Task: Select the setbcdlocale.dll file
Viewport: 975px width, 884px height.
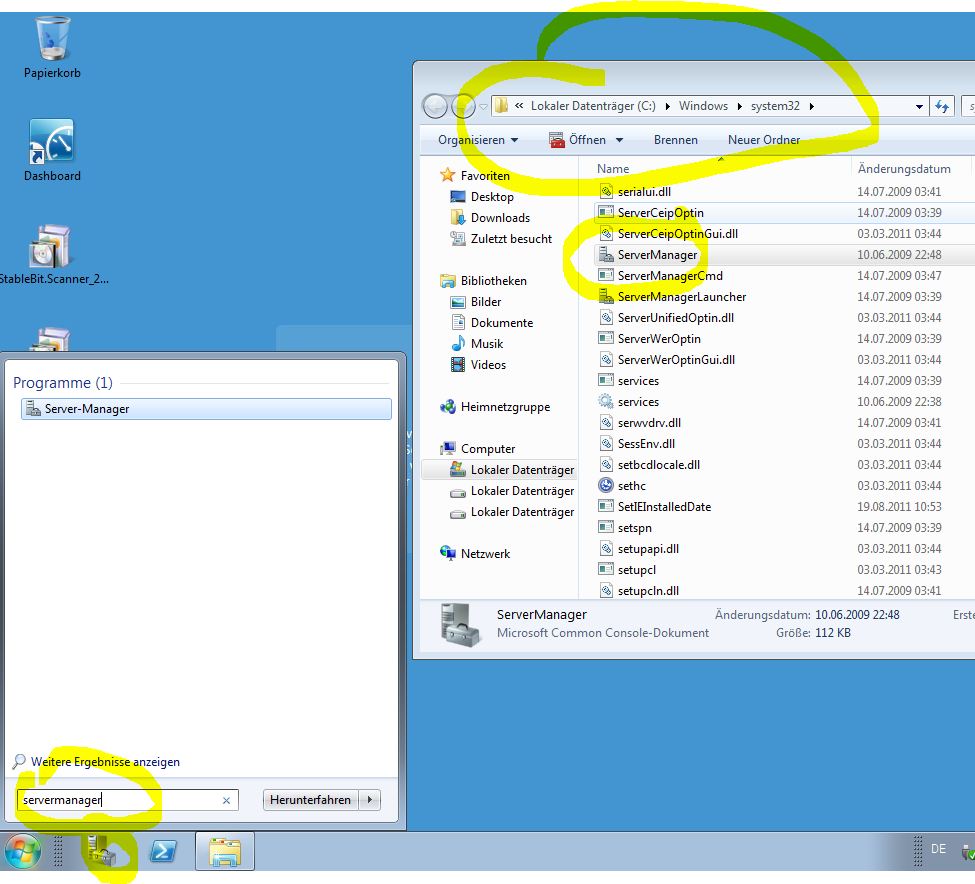Action: tap(658, 465)
